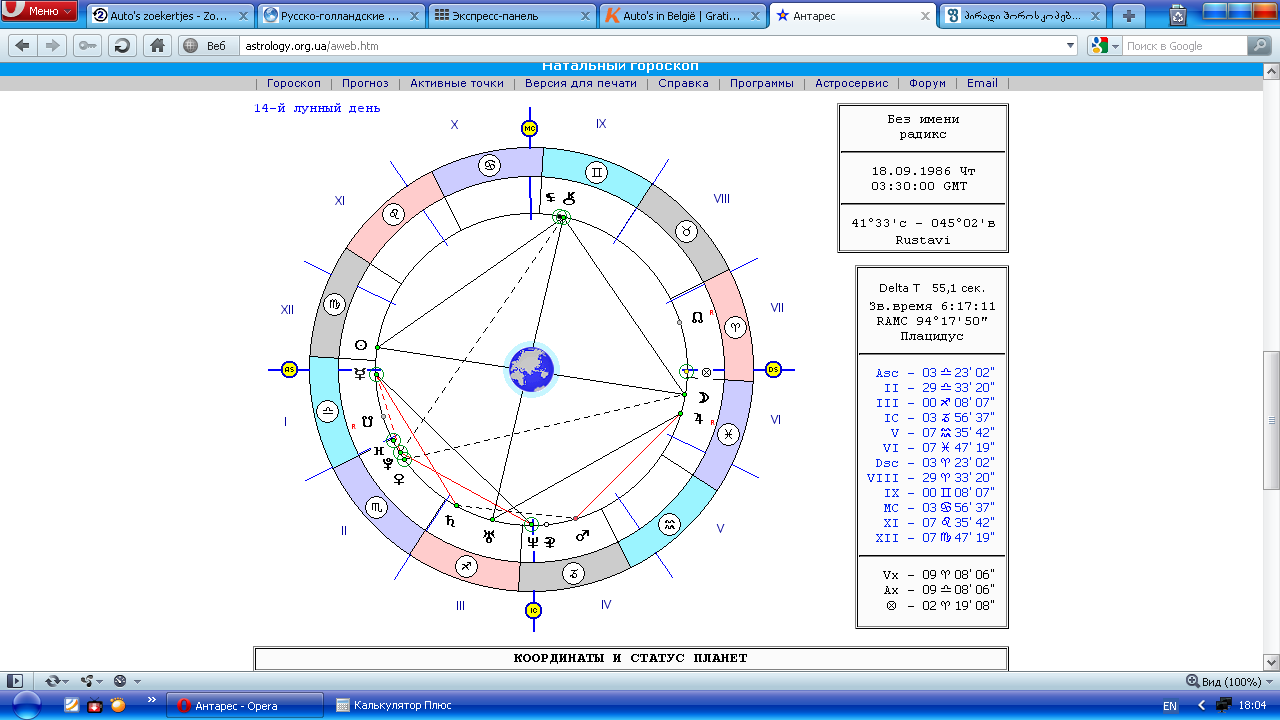
Task: Click the yellow MC marker atop chart
Action: pos(530,128)
